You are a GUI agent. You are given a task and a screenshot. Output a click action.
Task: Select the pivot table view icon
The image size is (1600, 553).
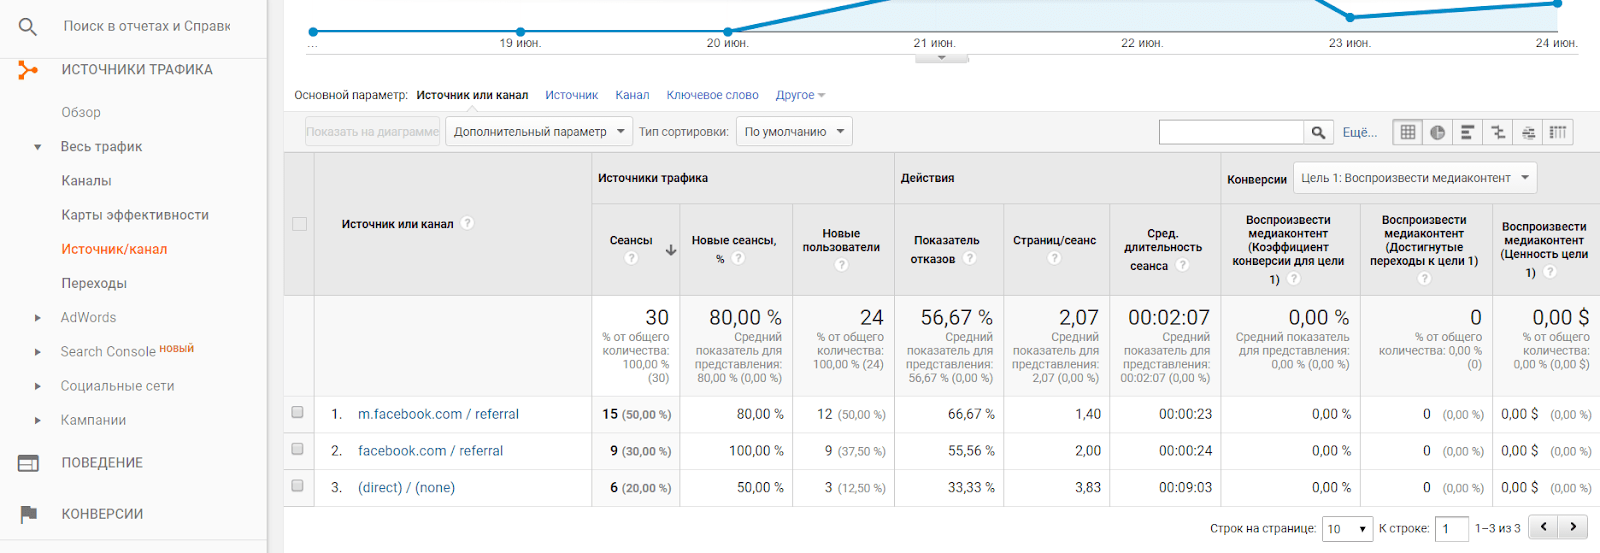1558,132
